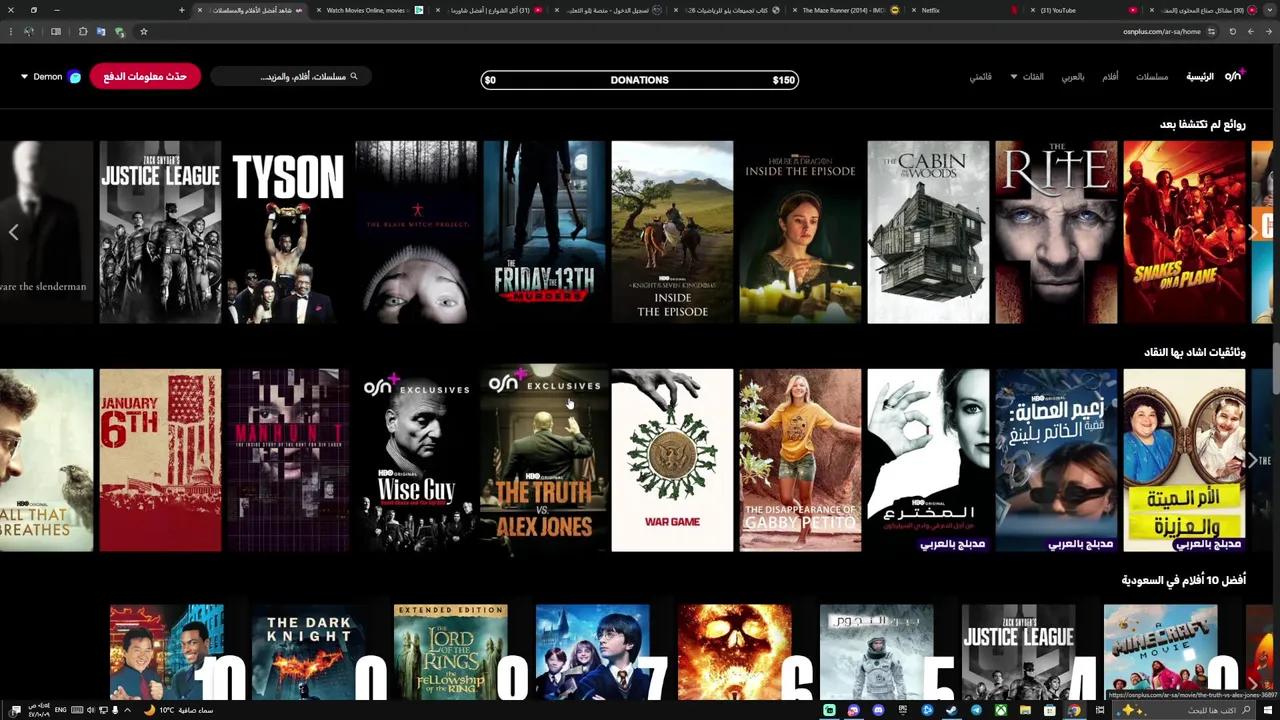Open The Blair Witch Project poster
The width and height of the screenshot is (1280, 720).
click(x=416, y=232)
